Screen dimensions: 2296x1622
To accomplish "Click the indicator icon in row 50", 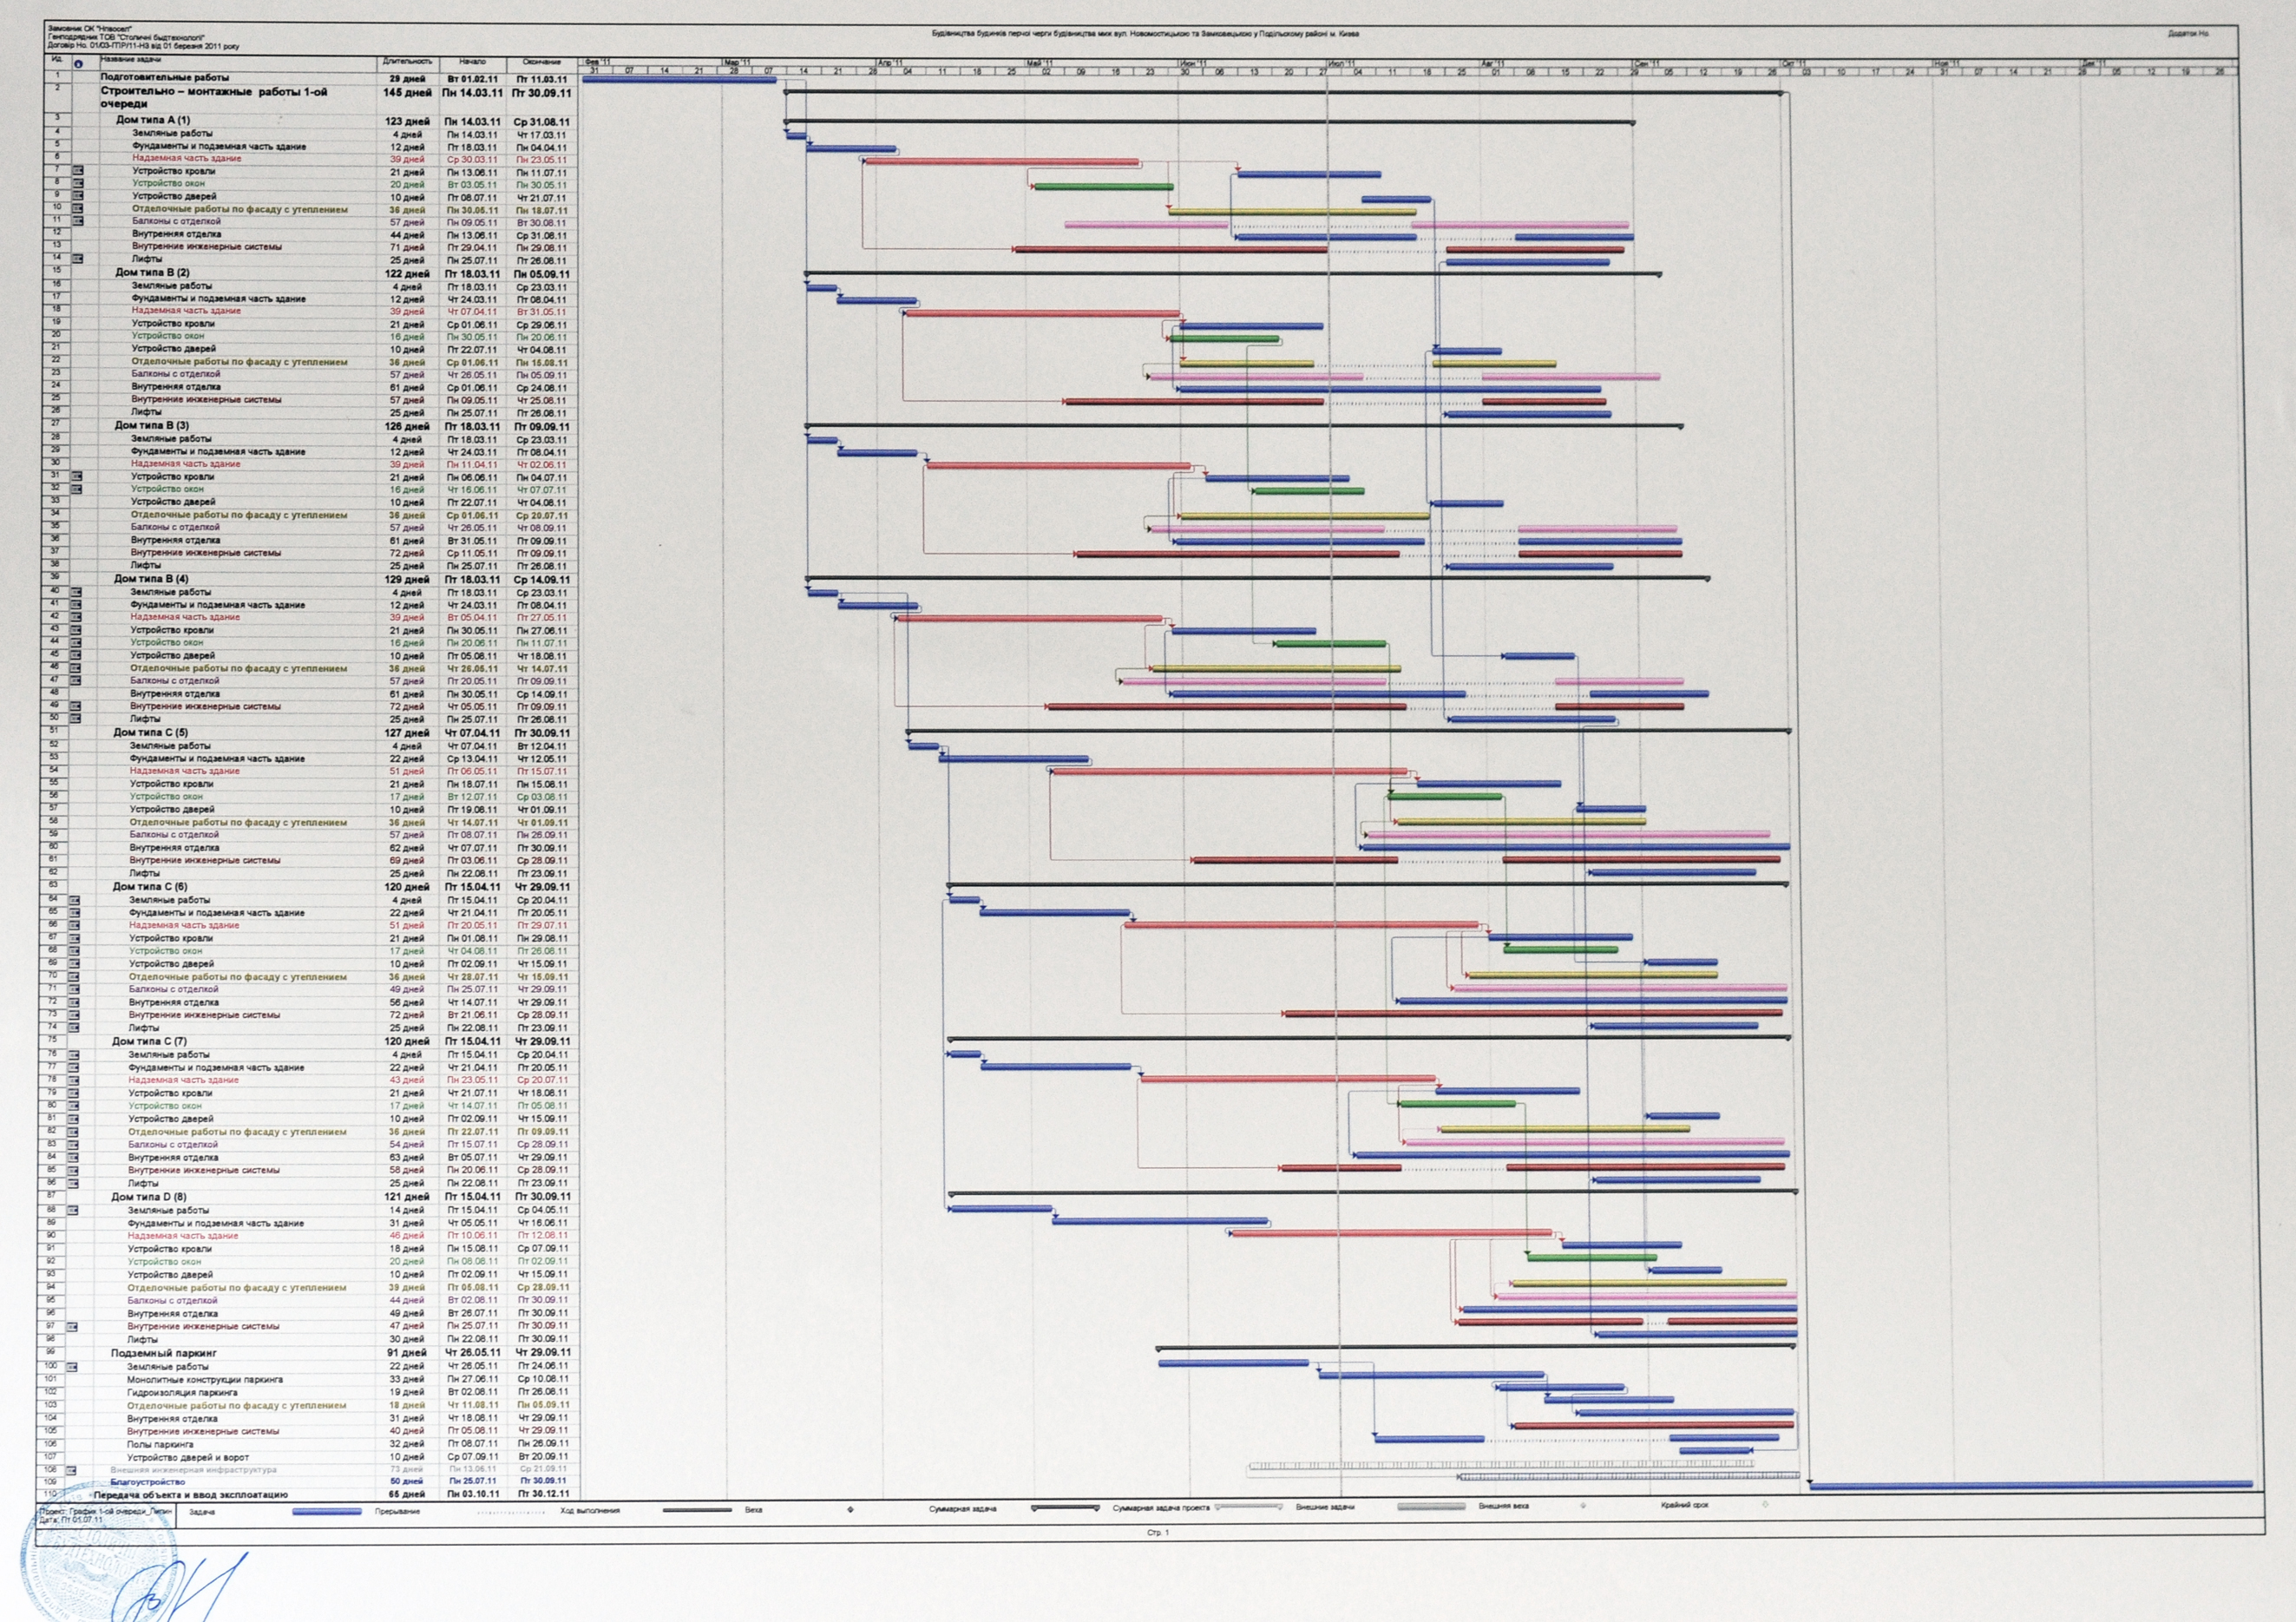I will click(77, 719).
